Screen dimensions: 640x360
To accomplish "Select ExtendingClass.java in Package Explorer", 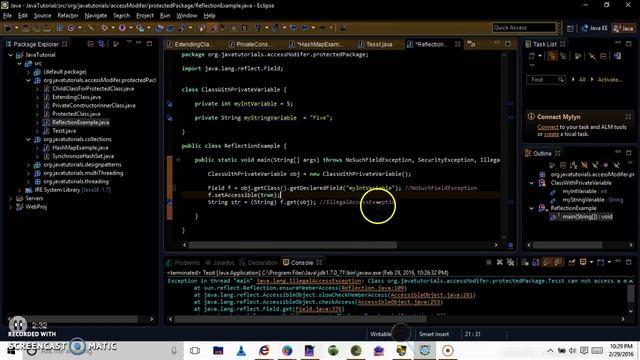I will coord(76,97).
